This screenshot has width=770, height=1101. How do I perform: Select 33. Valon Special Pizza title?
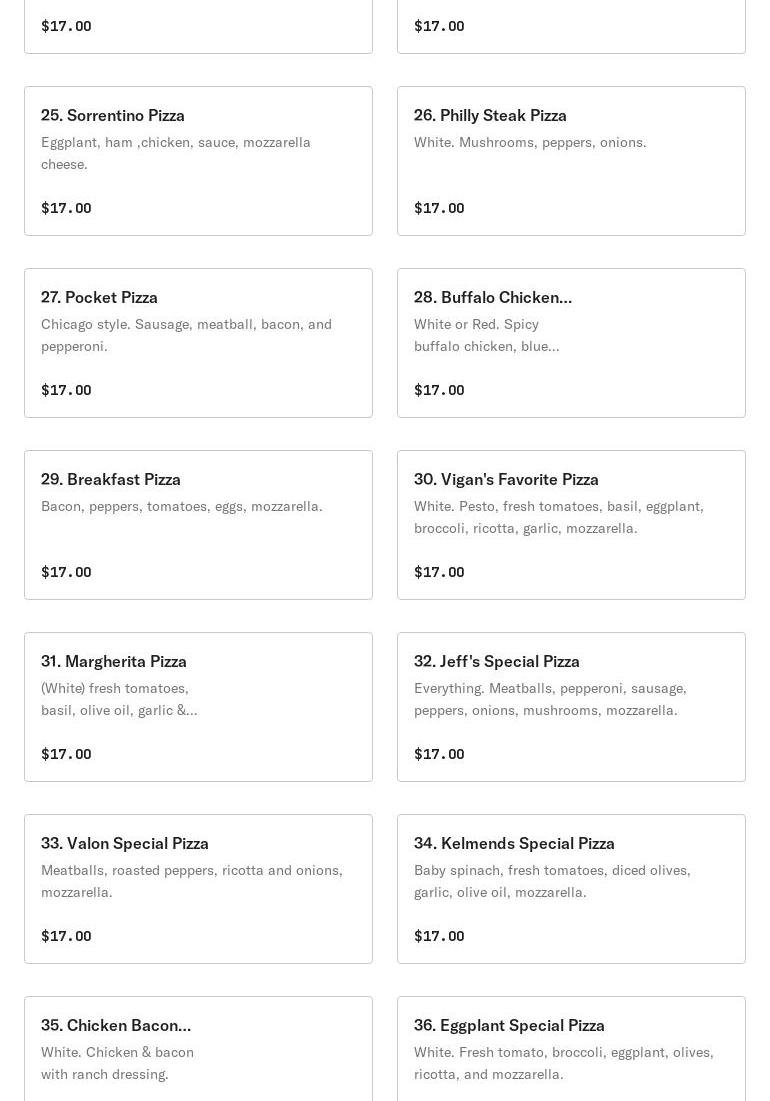pyautogui.click(x=125, y=843)
